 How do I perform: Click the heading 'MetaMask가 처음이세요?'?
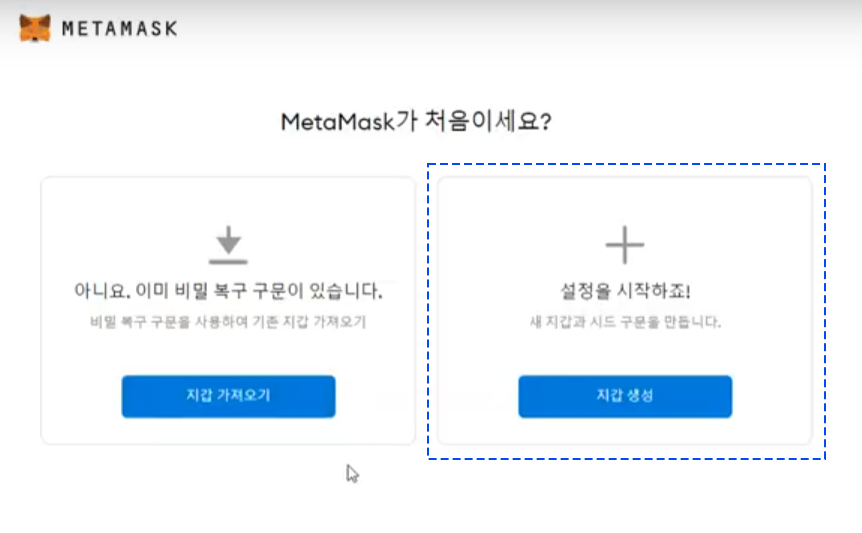tap(416, 121)
